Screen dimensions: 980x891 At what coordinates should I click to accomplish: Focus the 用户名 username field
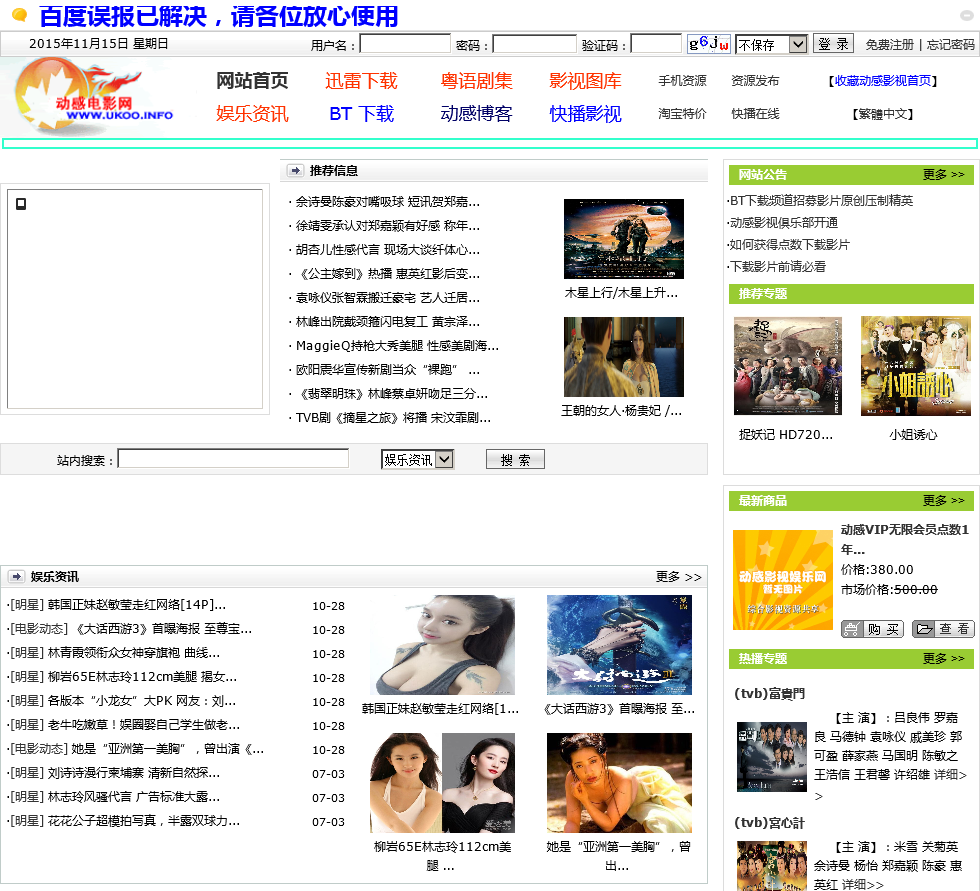point(405,44)
